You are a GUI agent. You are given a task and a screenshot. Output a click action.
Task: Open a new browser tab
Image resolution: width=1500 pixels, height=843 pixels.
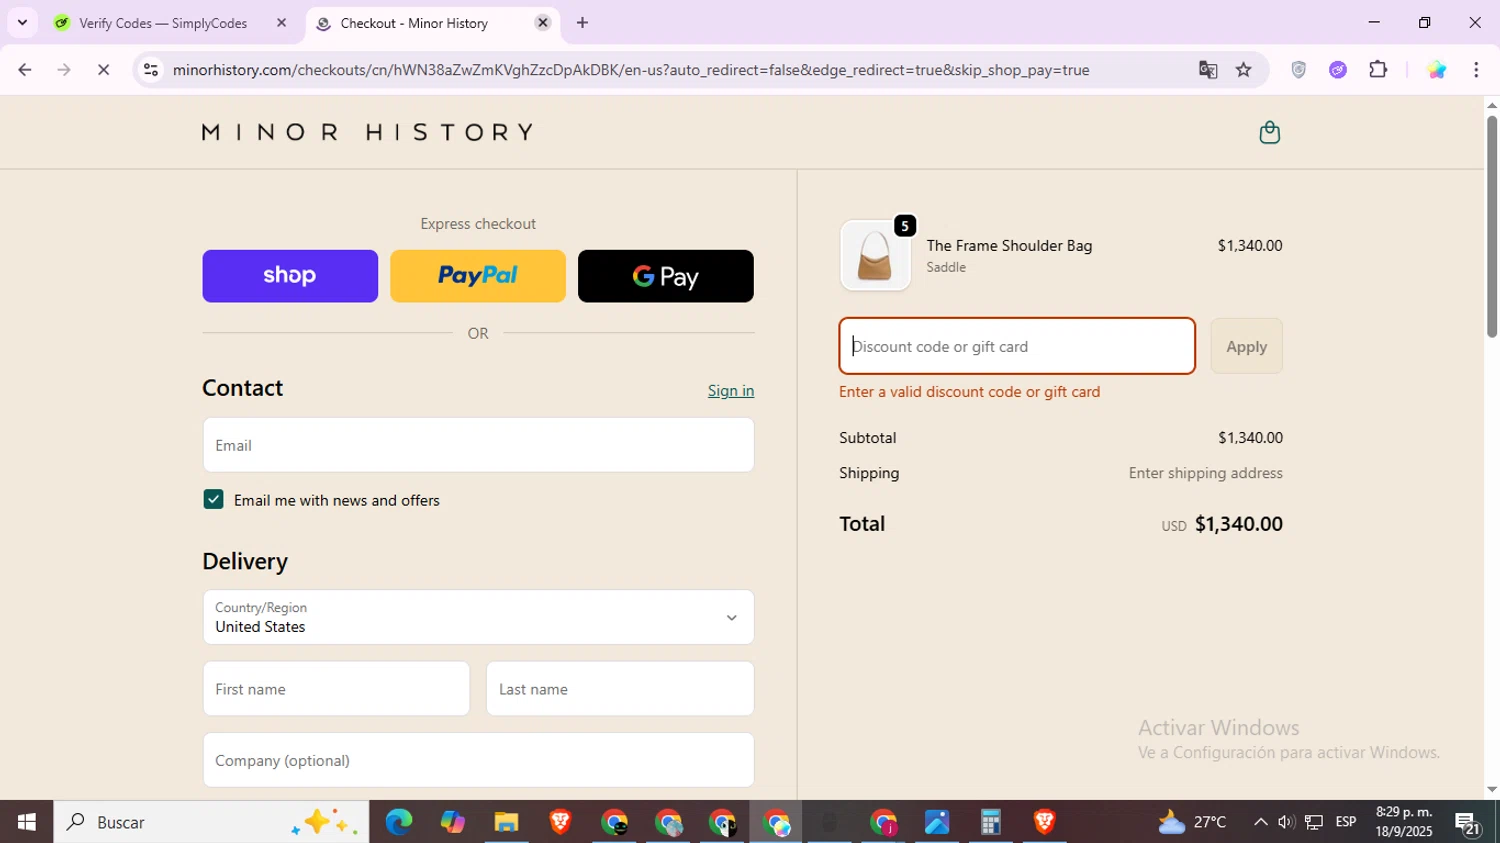(x=582, y=22)
